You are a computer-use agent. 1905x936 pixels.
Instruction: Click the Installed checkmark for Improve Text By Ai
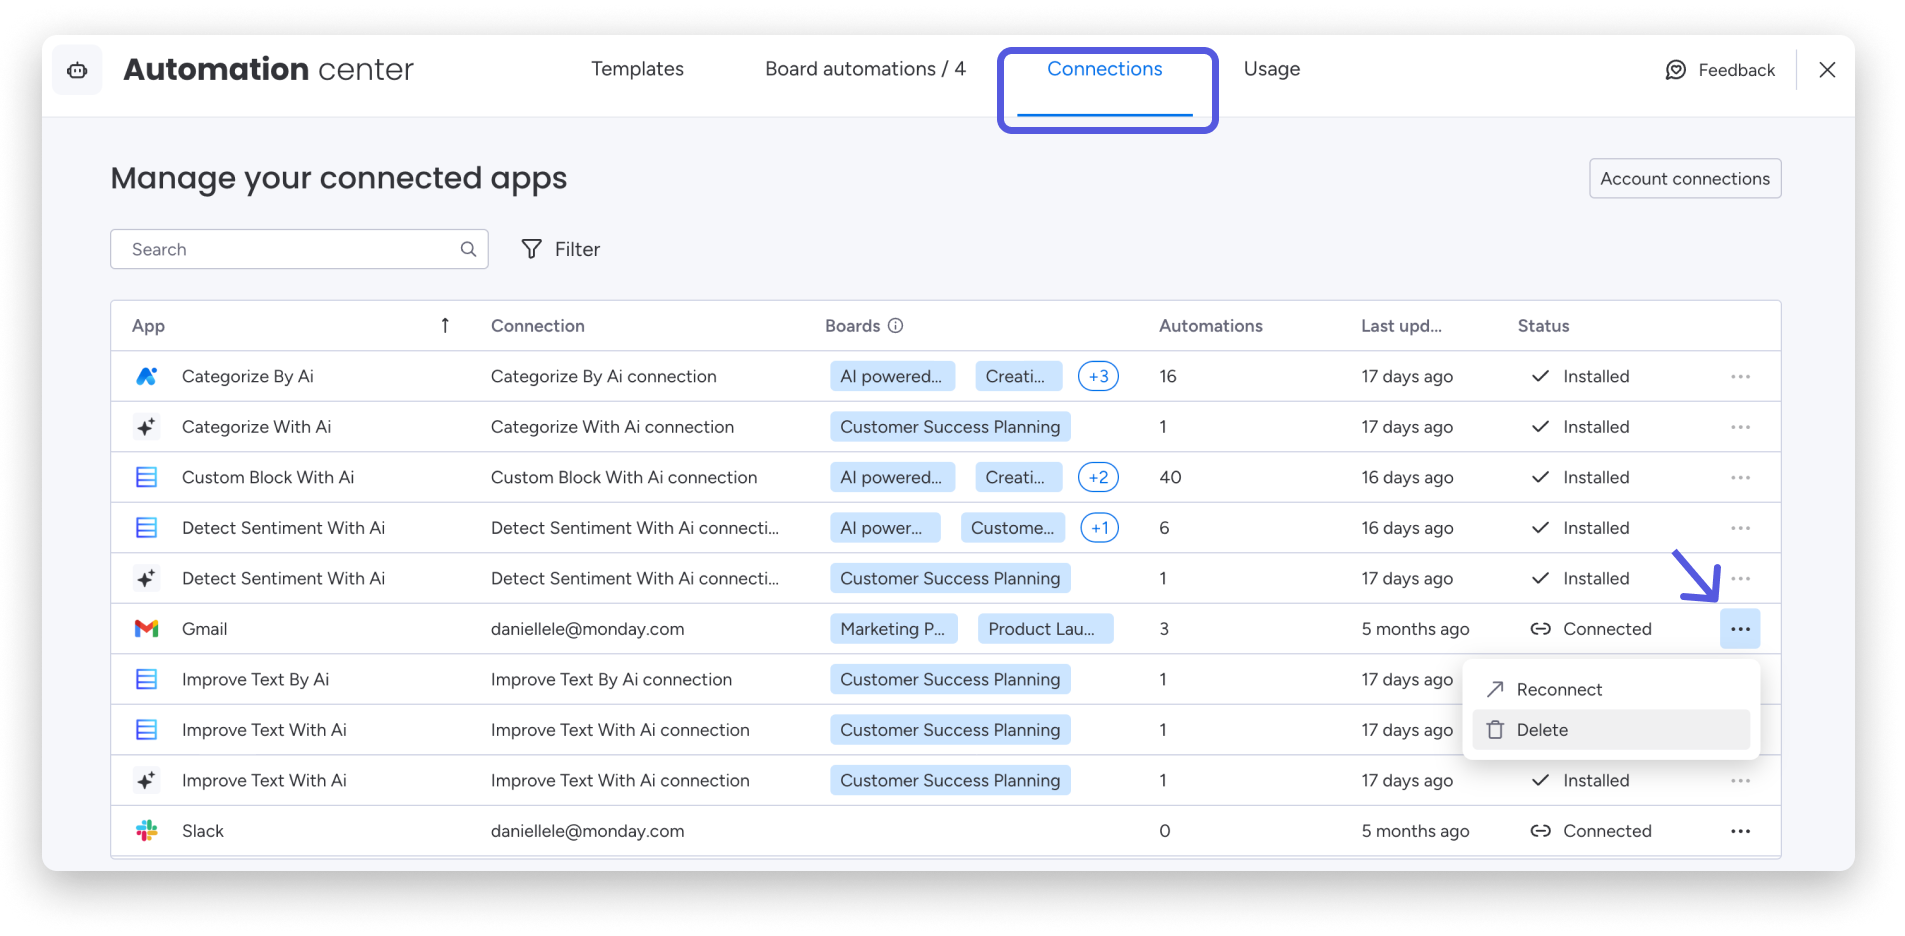click(x=1540, y=679)
